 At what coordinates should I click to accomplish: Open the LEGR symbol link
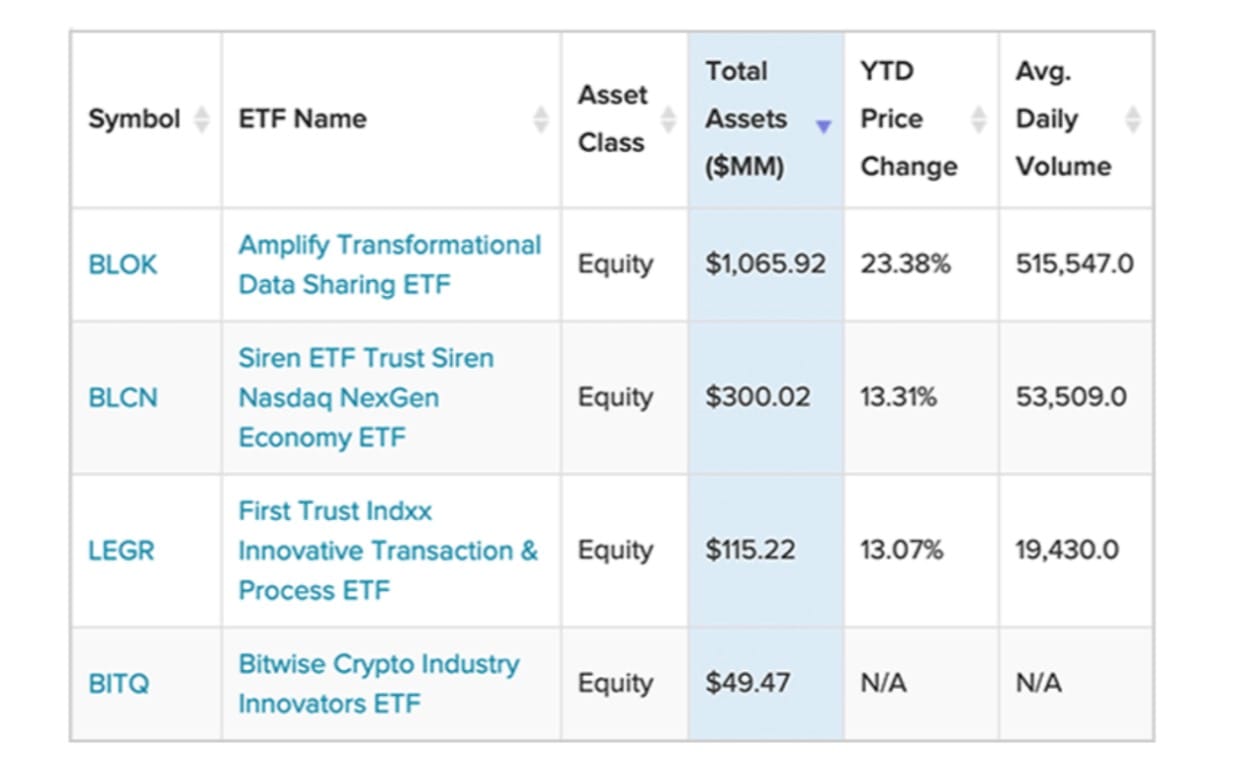click(121, 550)
